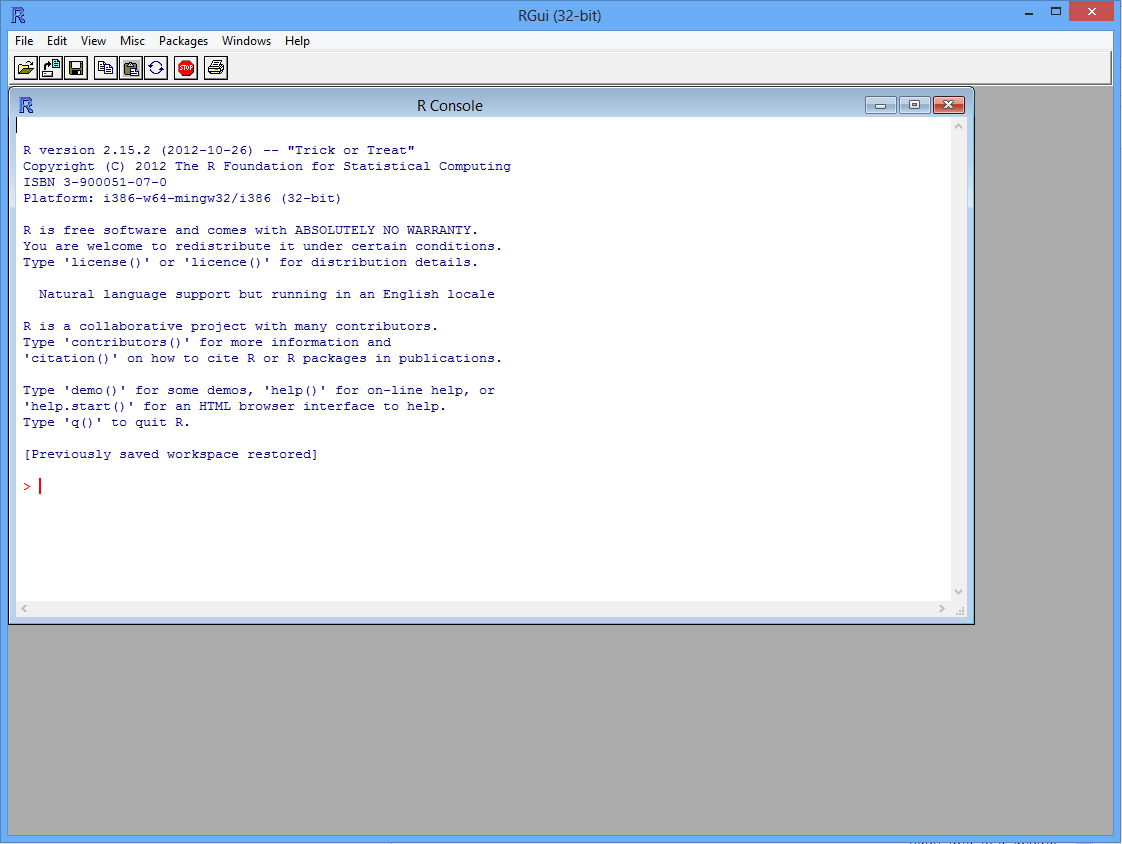Click console vertical scrollbar down arrow
Screen dimensions: 1122x844
[958, 592]
